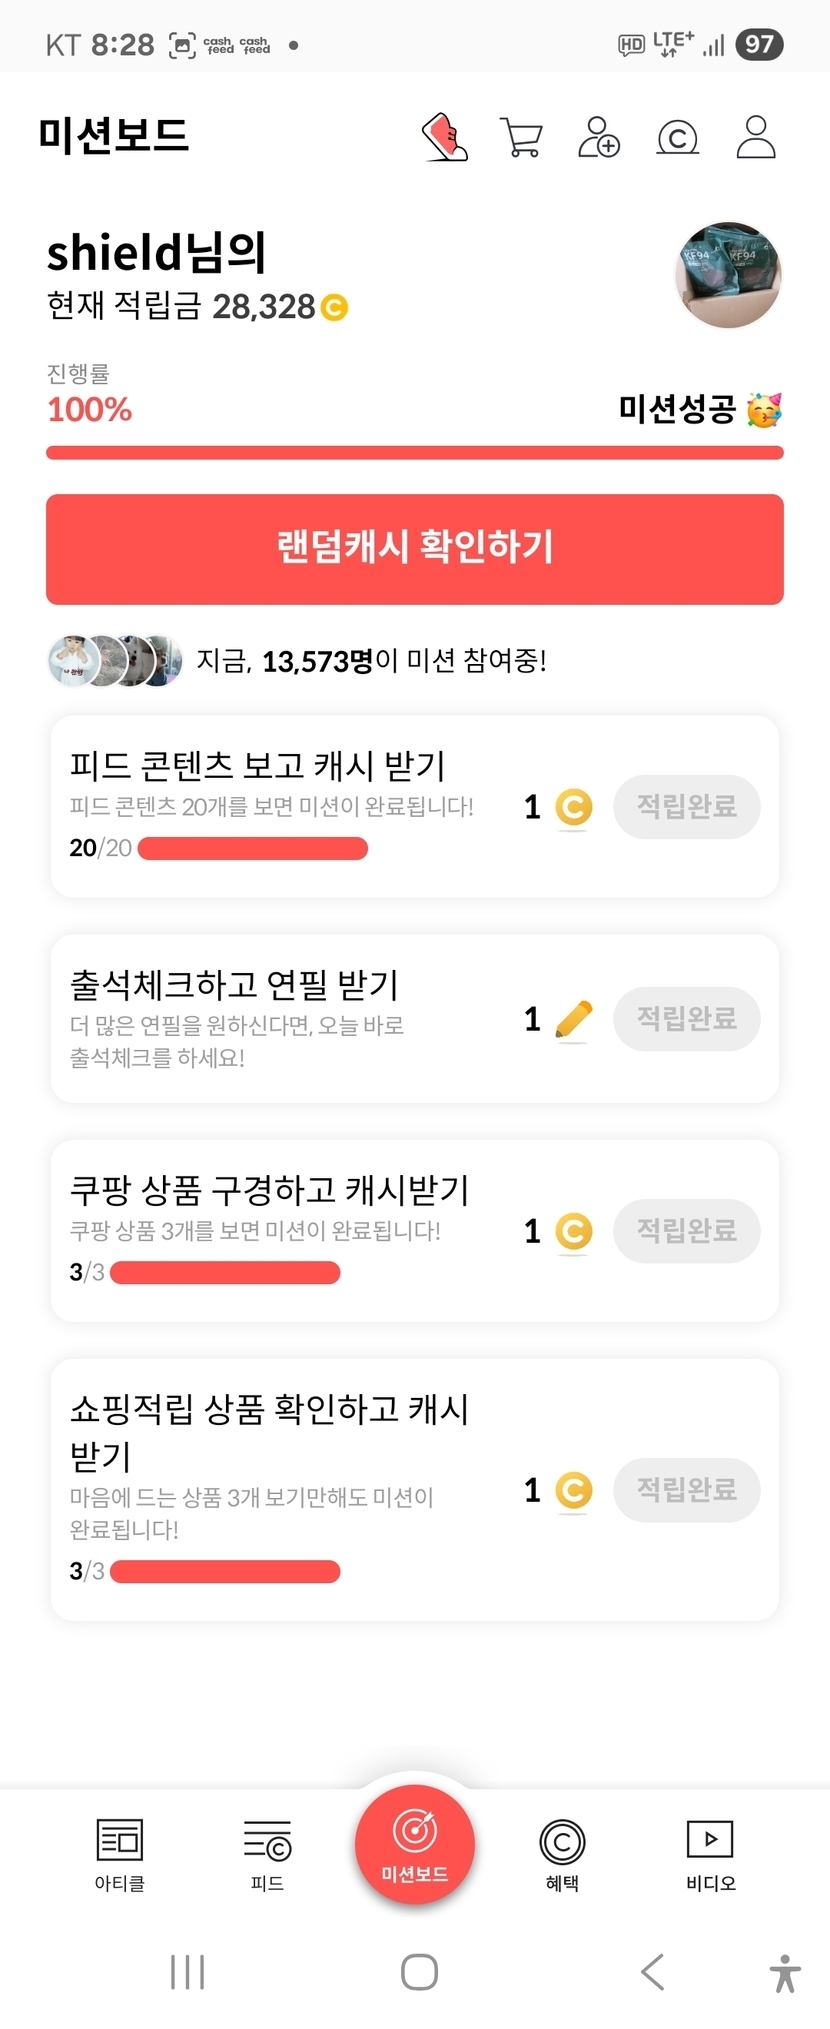Switch to the 아티클 tab
The width and height of the screenshot is (830, 2029).
pos(120,1855)
